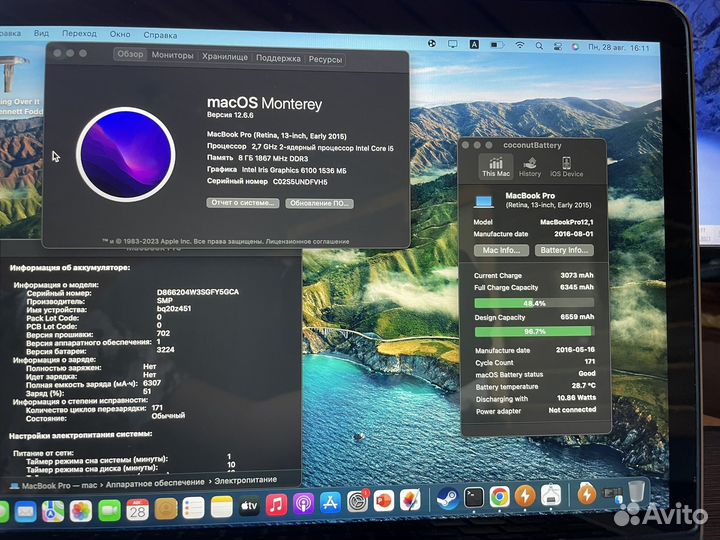The height and width of the screenshot is (540, 720).
Task: Open the iOS Device view in coconutBattery
Action: tap(566, 166)
